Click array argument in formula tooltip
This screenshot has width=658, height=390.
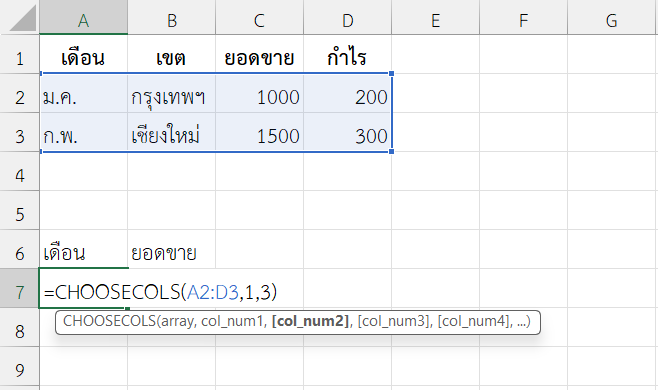point(177,321)
